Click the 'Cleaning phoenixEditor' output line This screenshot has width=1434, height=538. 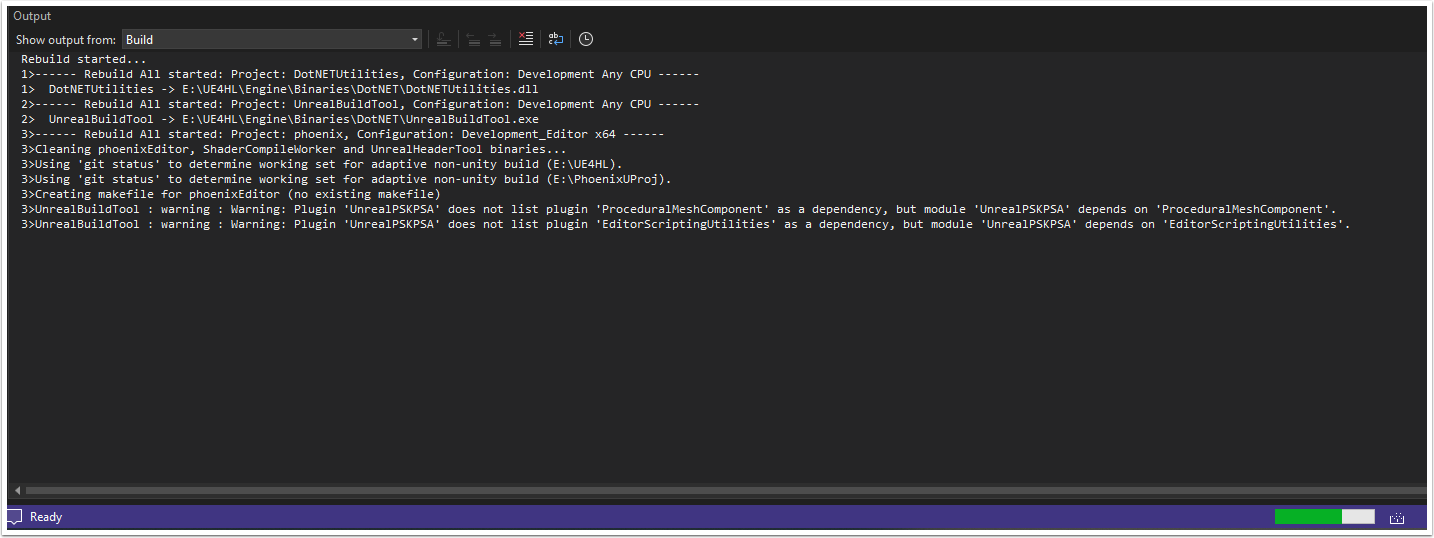point(294,149)
